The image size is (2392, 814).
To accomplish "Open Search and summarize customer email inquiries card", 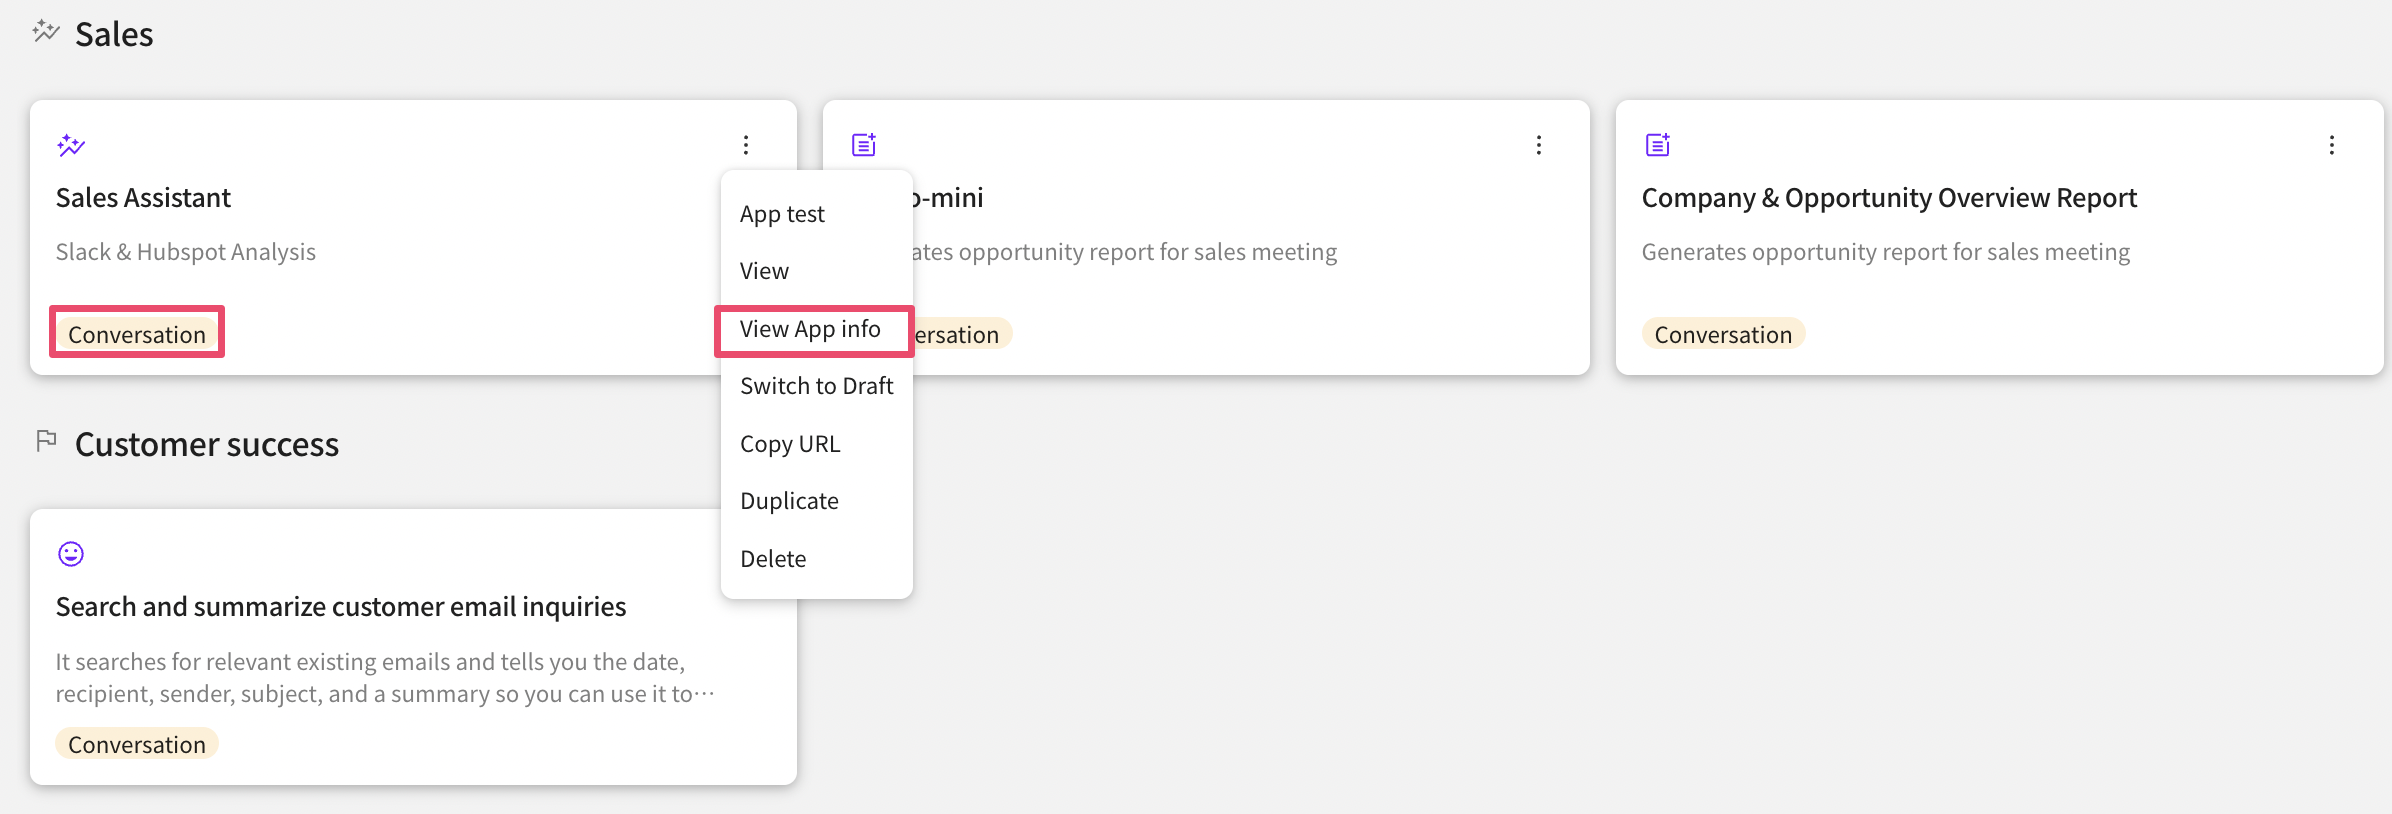I will point(341,607).
